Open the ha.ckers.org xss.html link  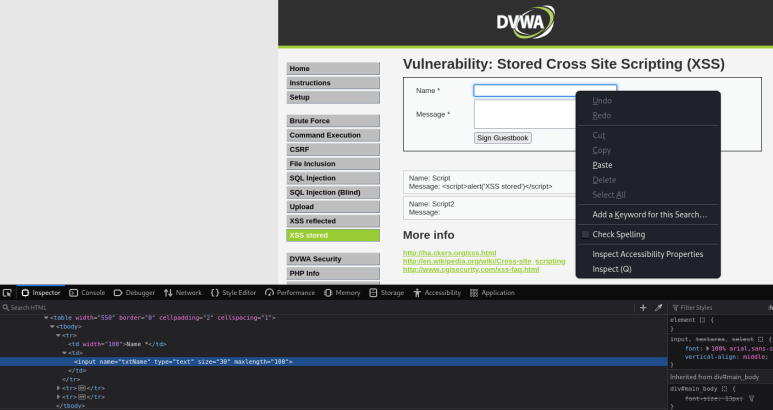[x=450, y=253]
